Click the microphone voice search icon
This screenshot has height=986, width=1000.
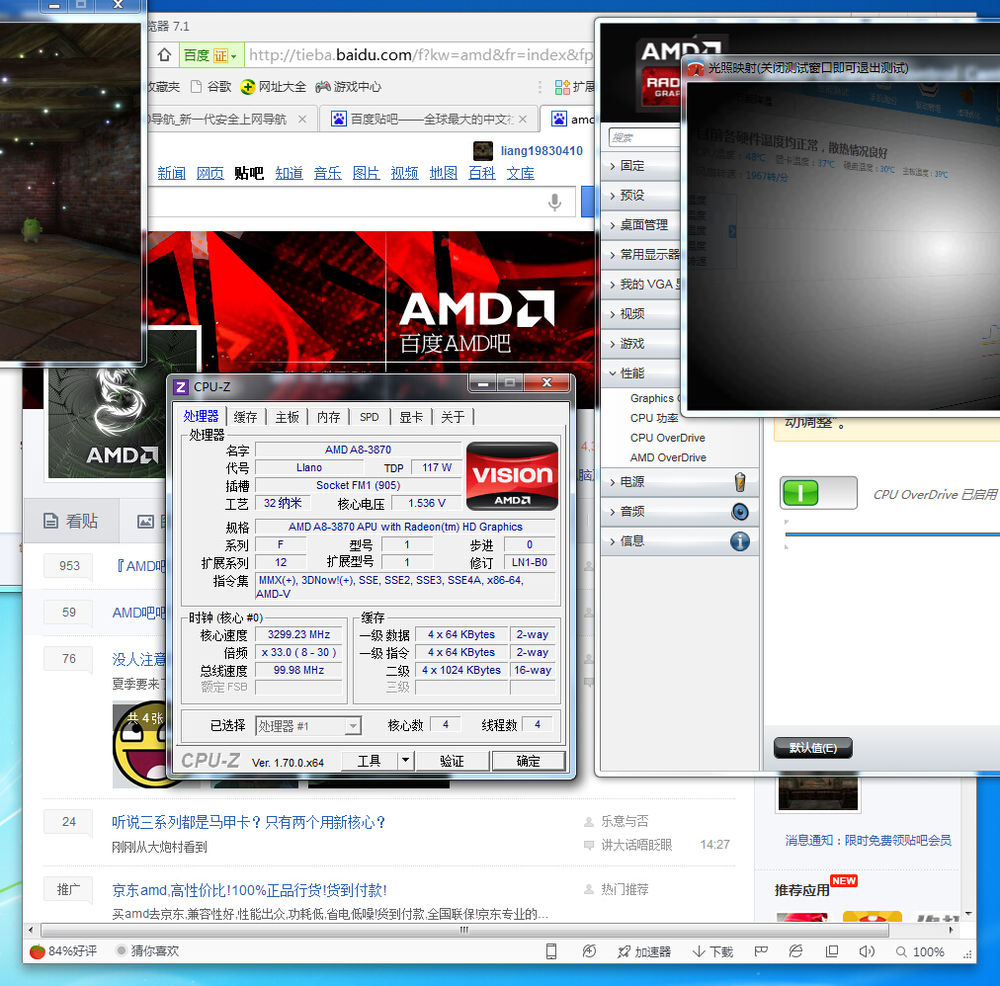click(x=555, y=202)
